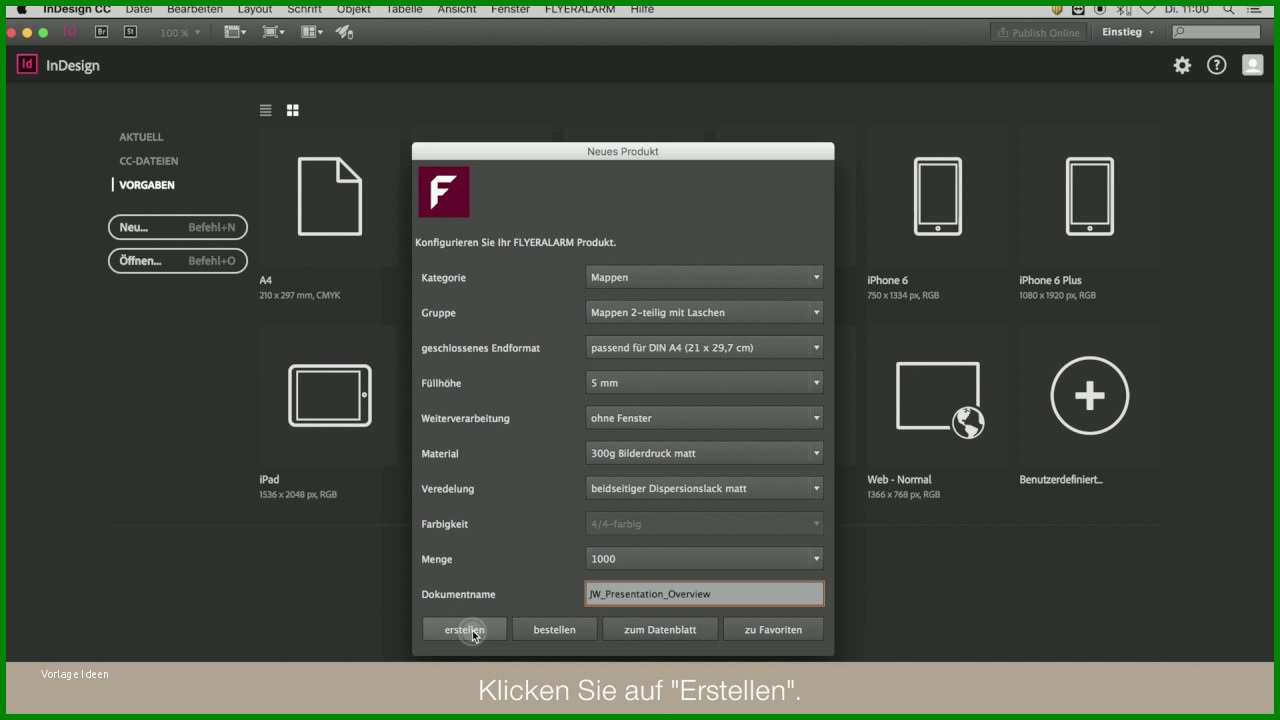Open the Veredelung dropdown
Image resolution: width=1280 pixels, height=720 pixels.
click(x=704, y=488)
